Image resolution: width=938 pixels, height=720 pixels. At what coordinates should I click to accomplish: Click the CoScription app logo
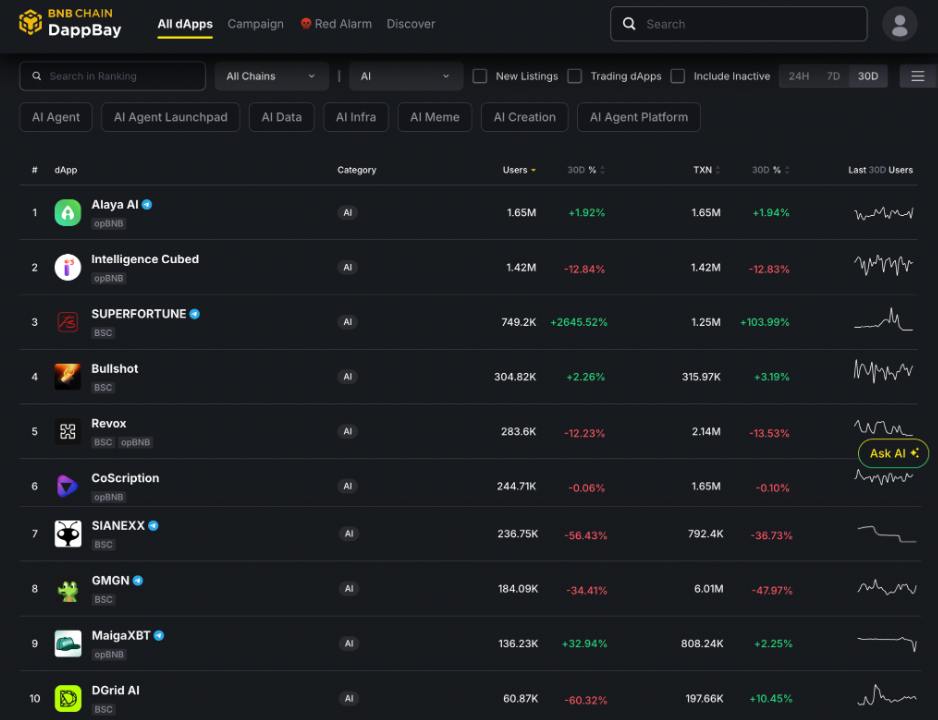[x=68, y=486]
